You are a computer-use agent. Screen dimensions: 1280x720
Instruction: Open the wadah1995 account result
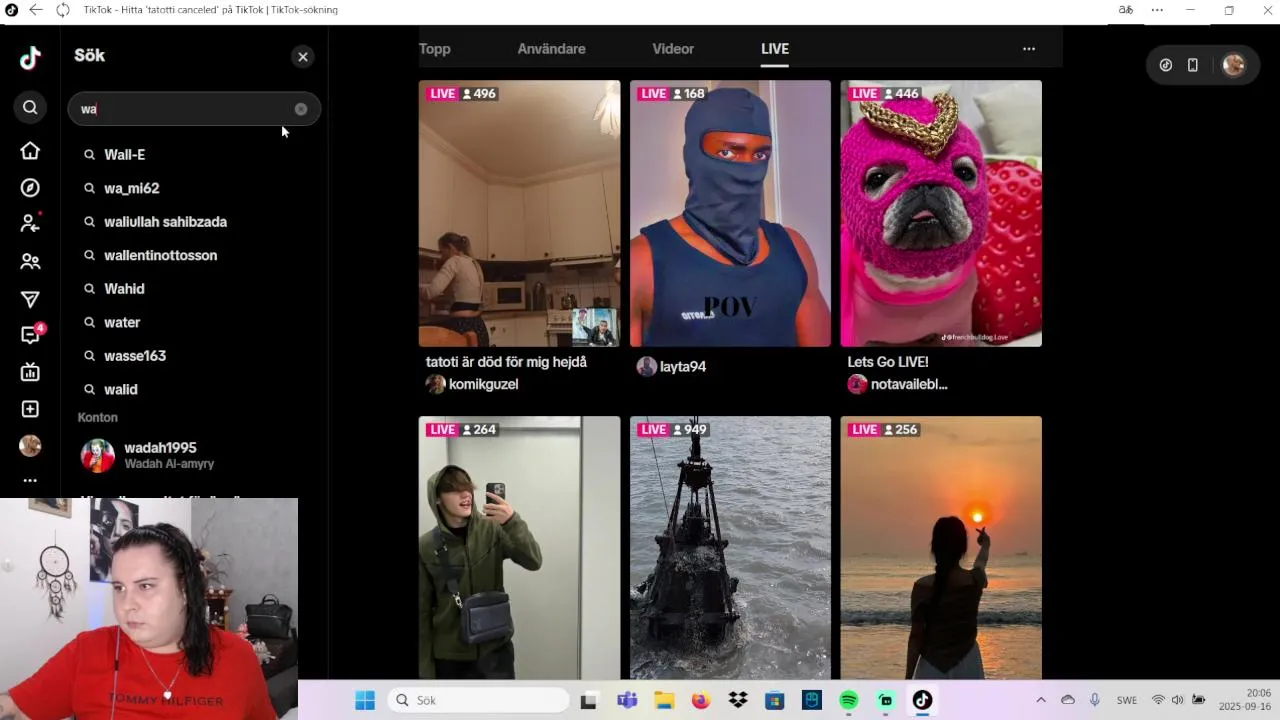coord(194,455)
